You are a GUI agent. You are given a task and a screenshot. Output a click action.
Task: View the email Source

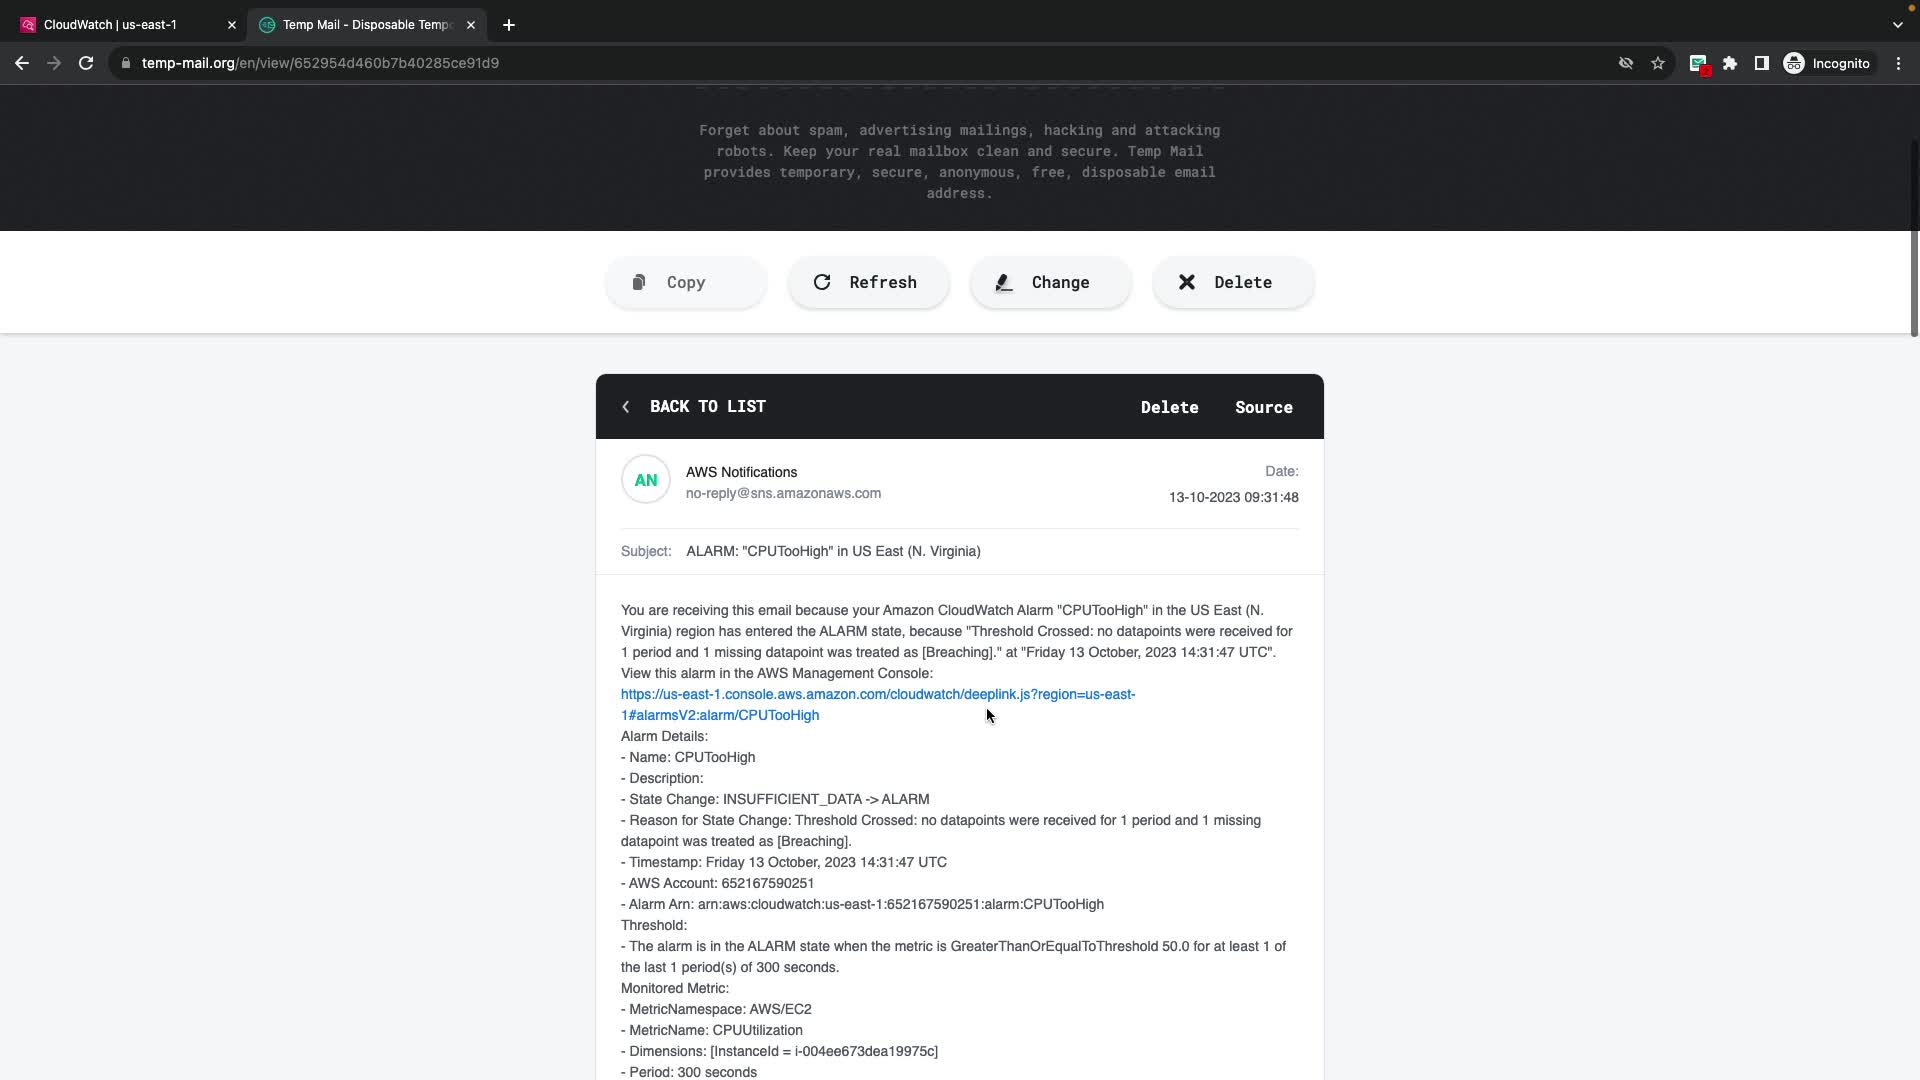pos(1263,408)
